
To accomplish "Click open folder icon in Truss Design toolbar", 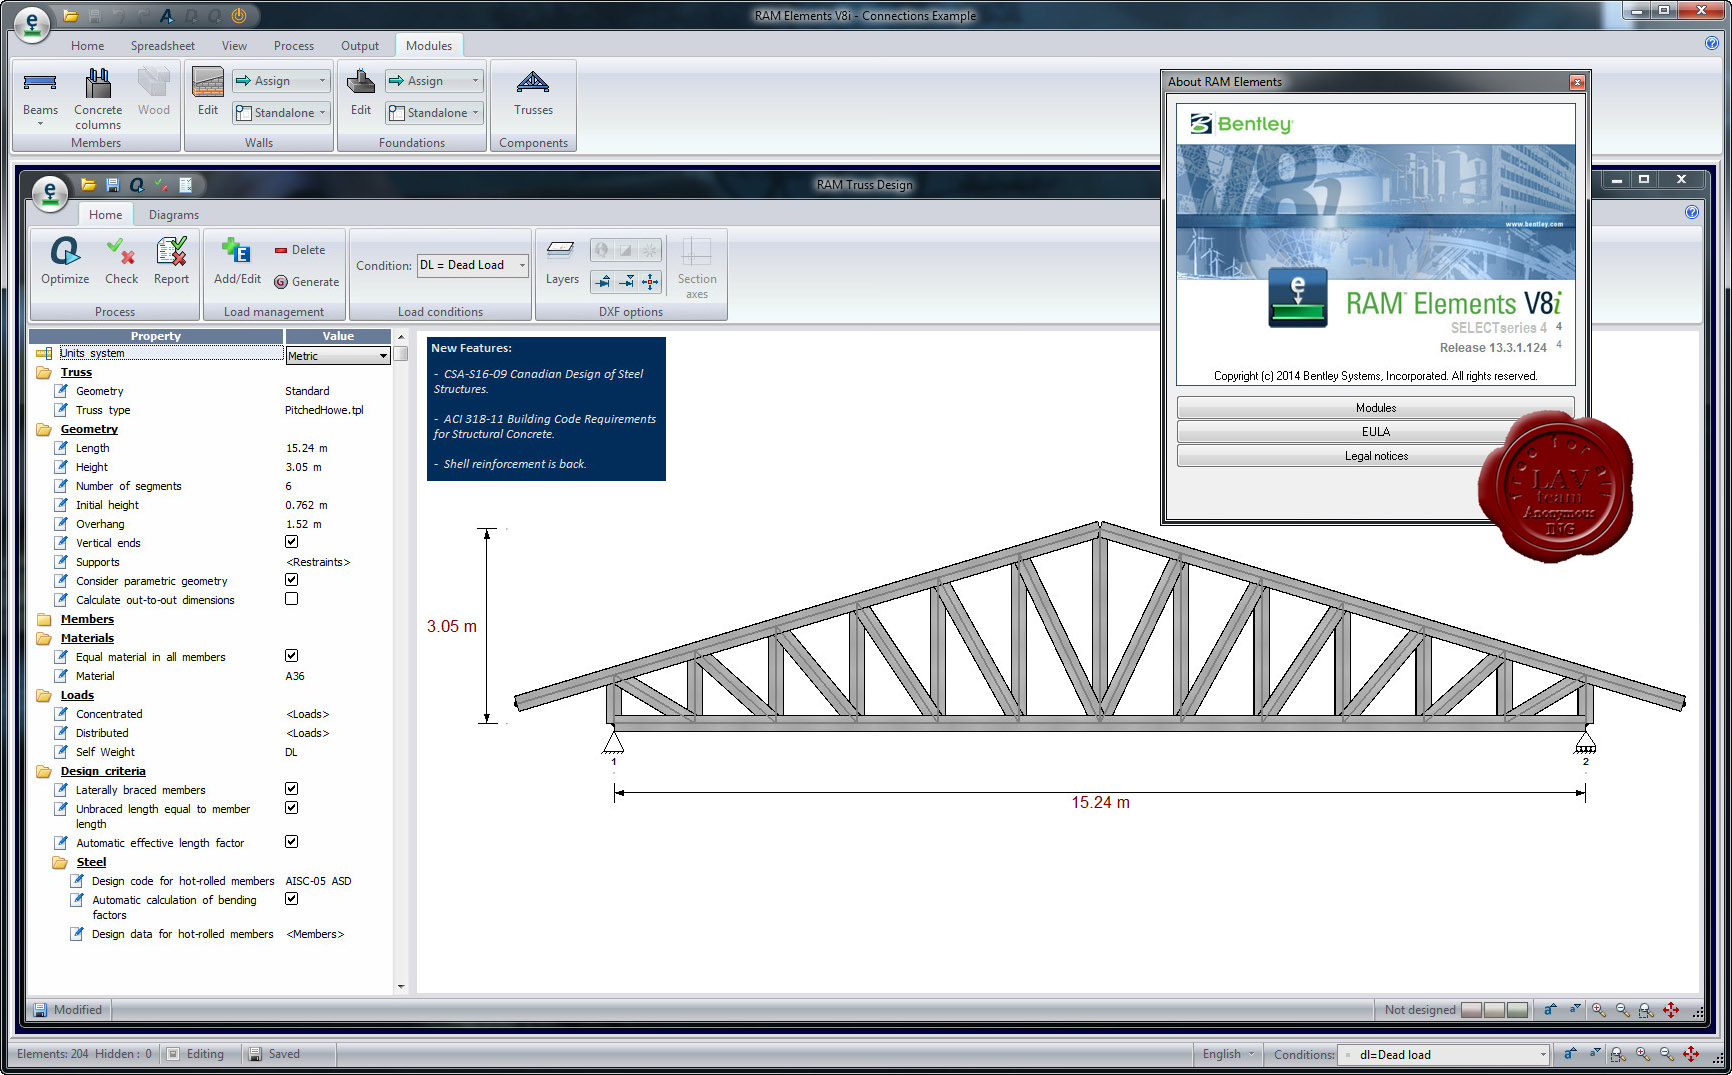I will click(88, 185).
